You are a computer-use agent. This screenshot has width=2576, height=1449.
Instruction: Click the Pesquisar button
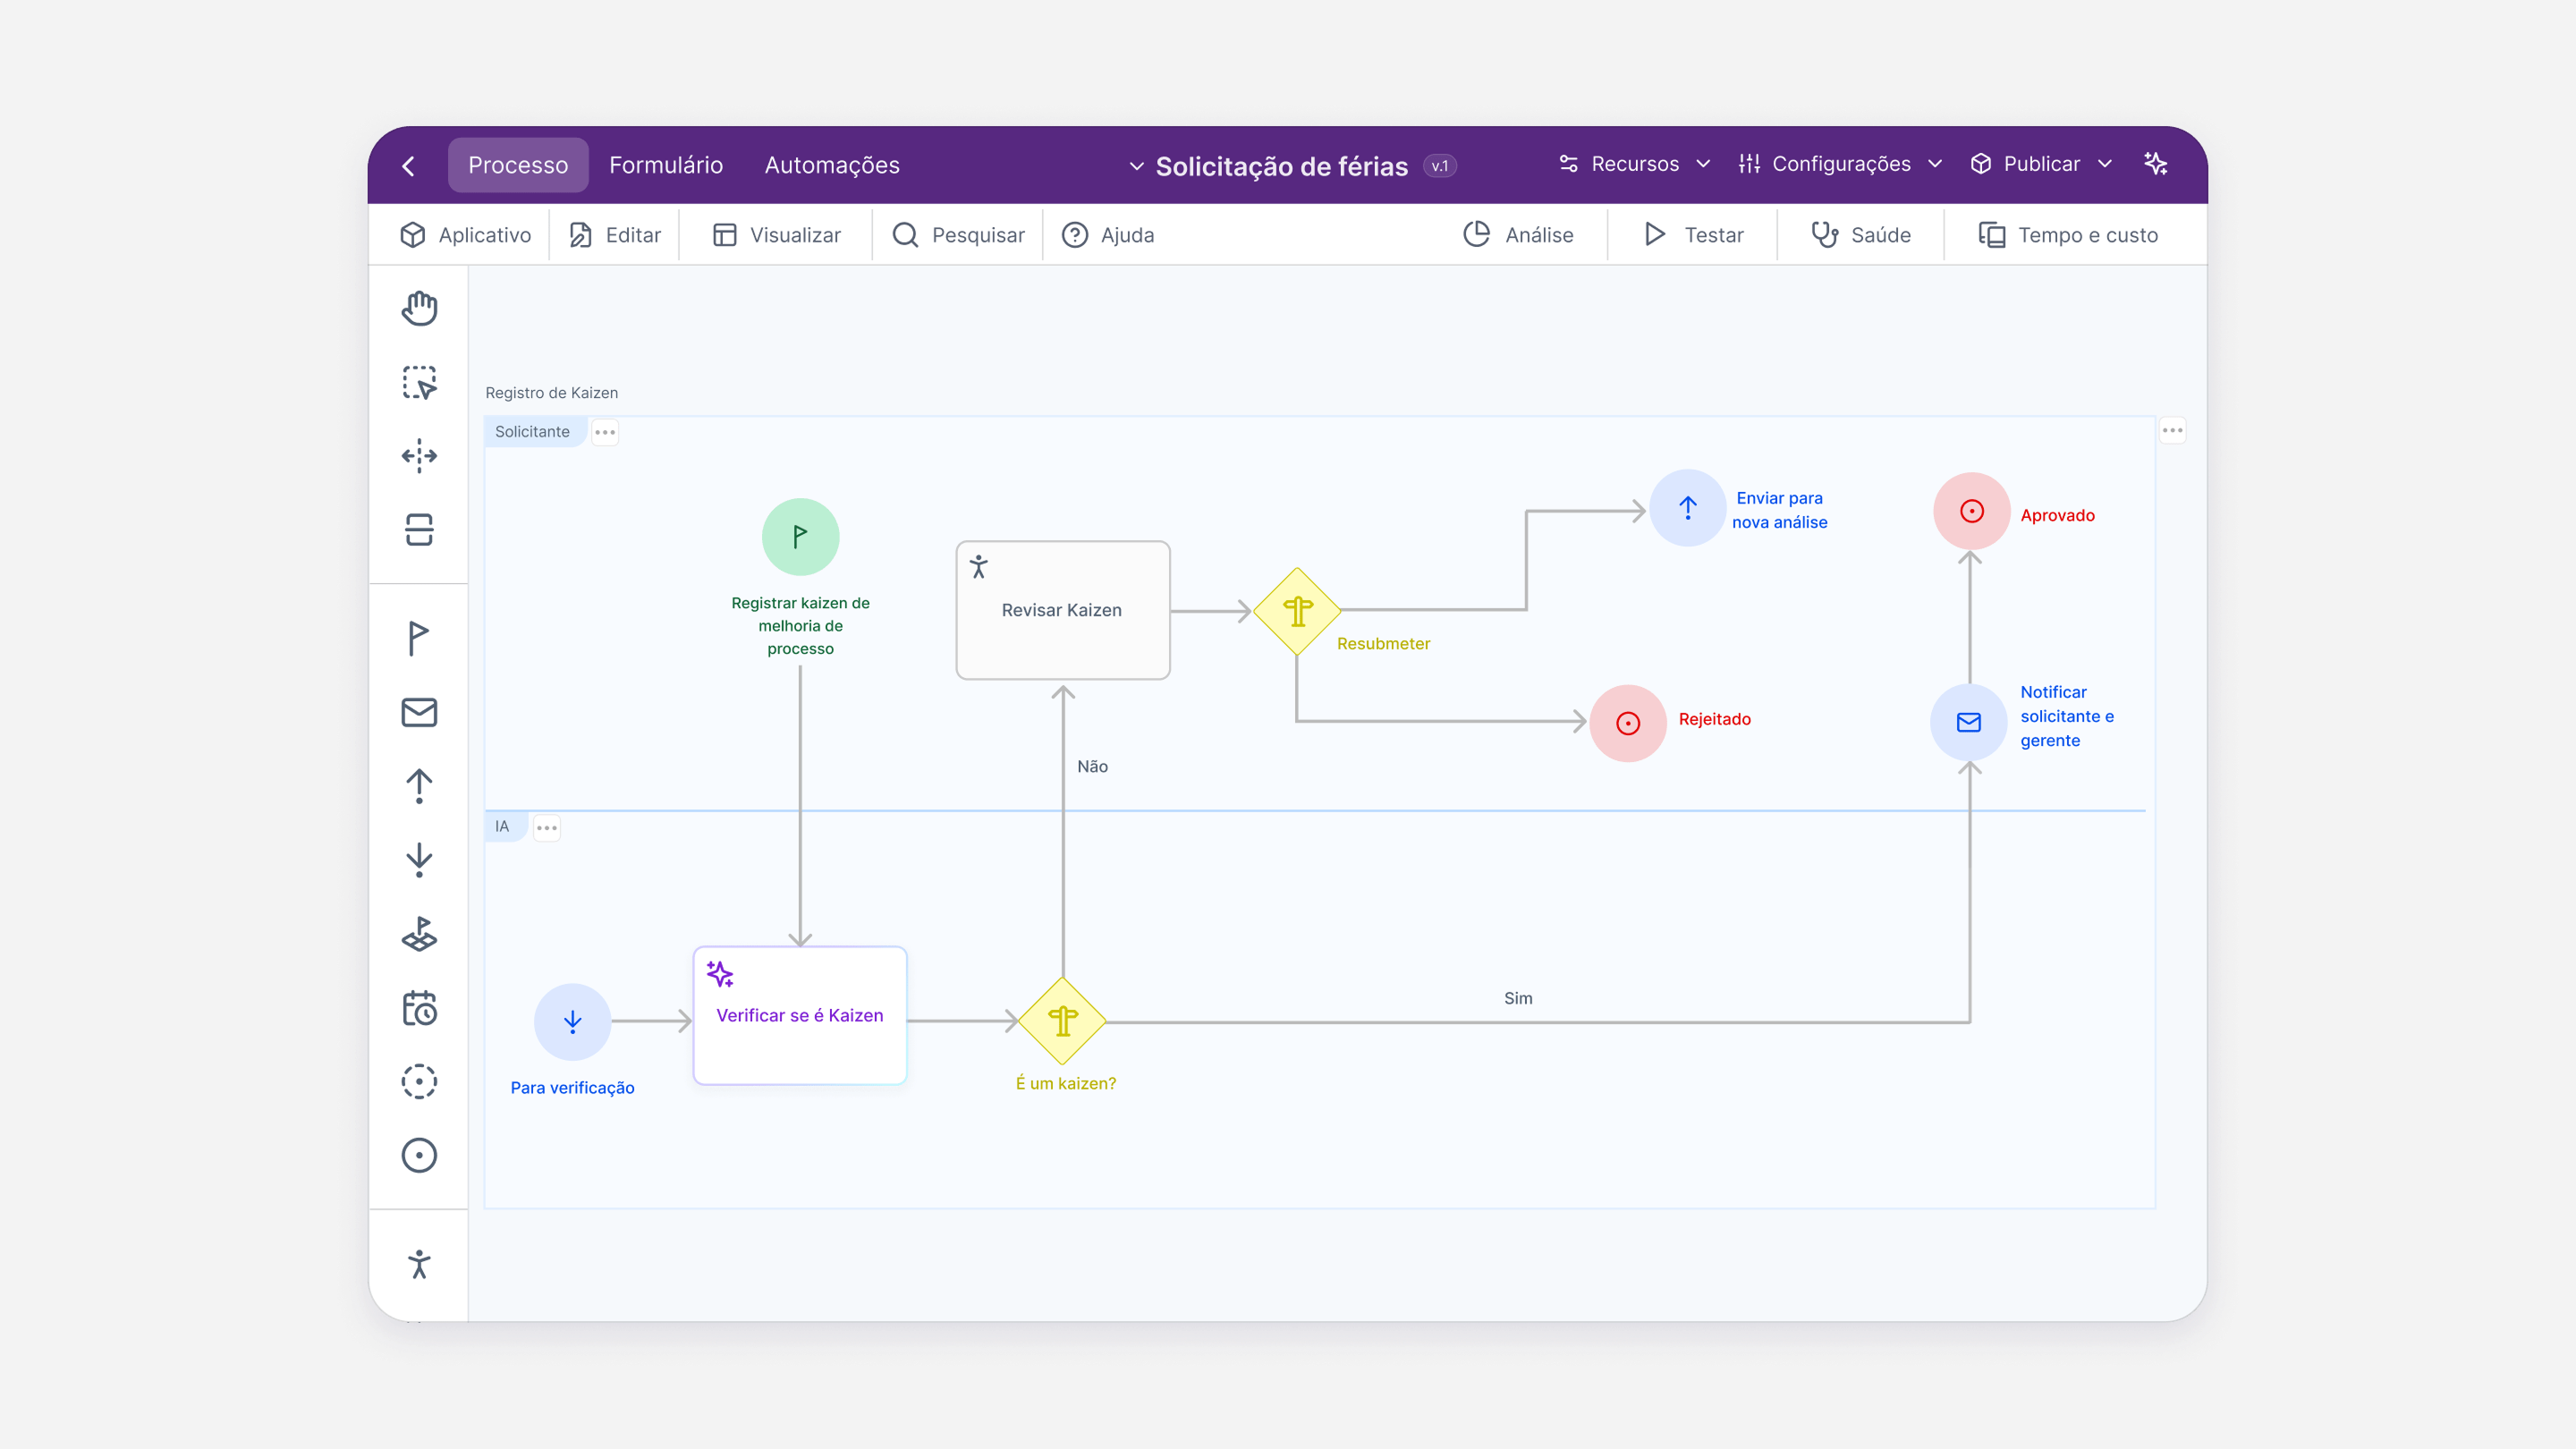(x=958, y=235)
